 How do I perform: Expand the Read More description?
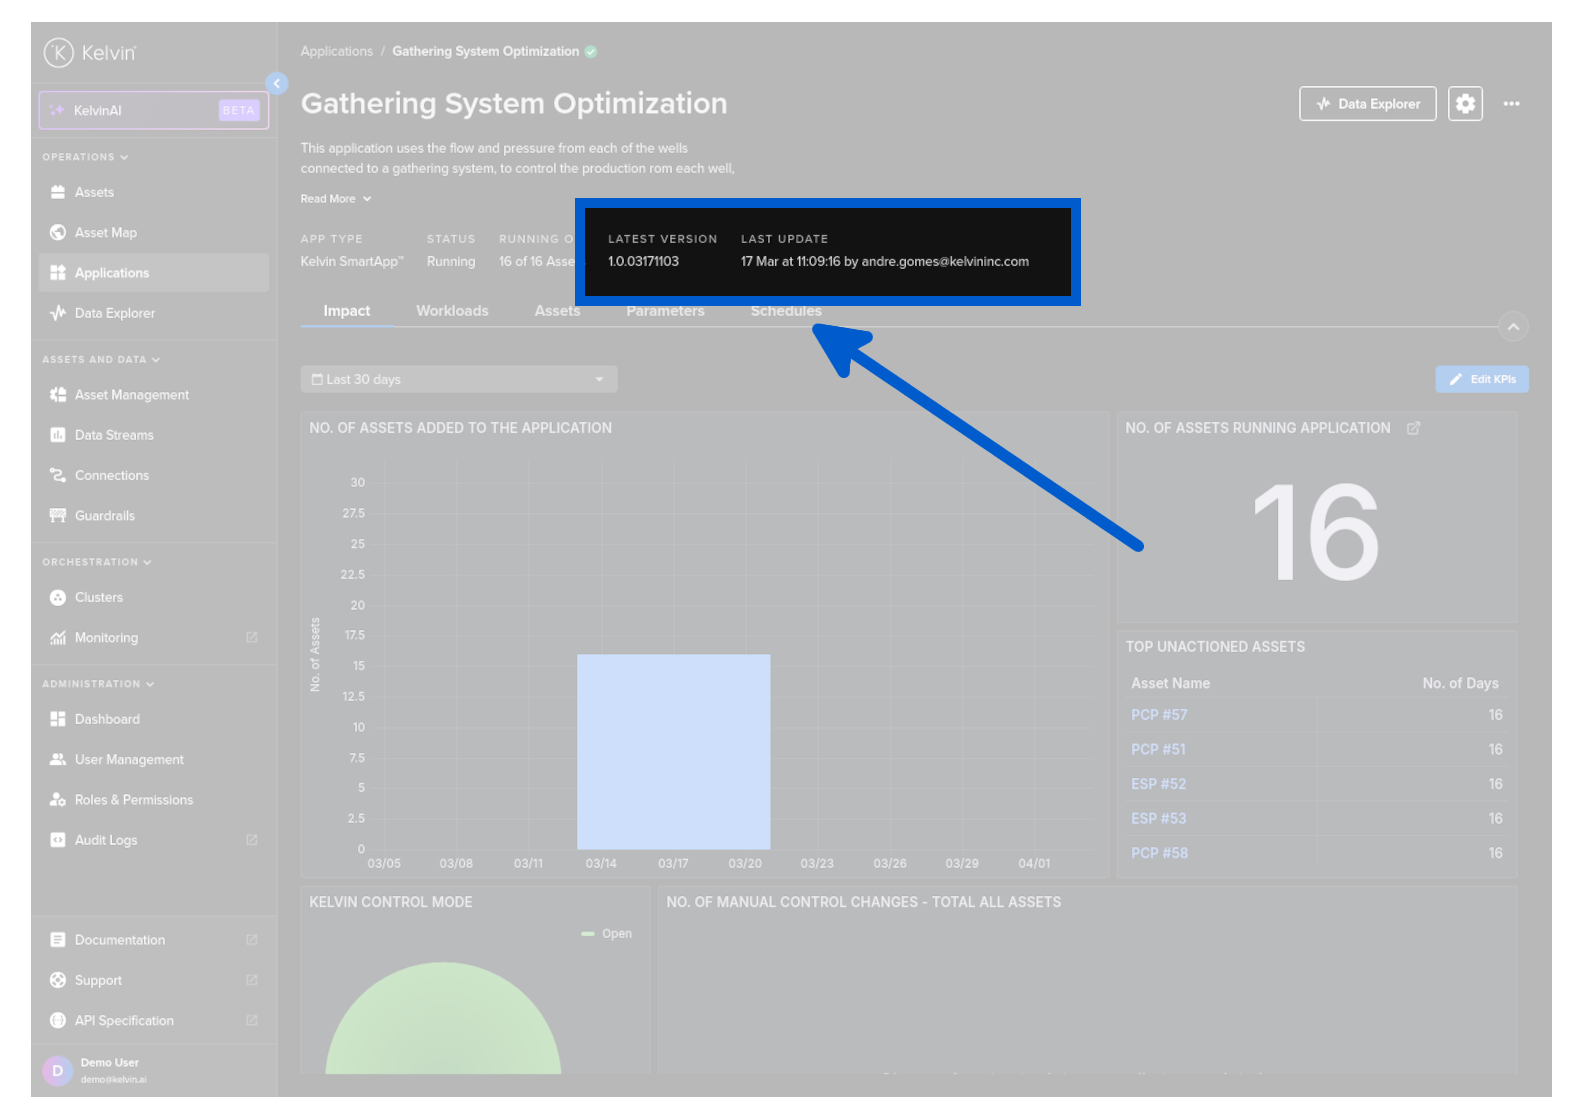tap(335, 199)
